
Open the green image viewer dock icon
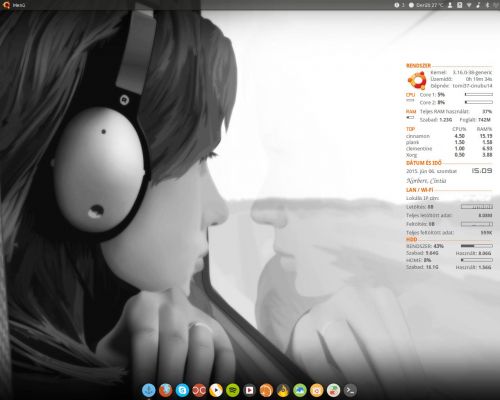click(300, 390)
